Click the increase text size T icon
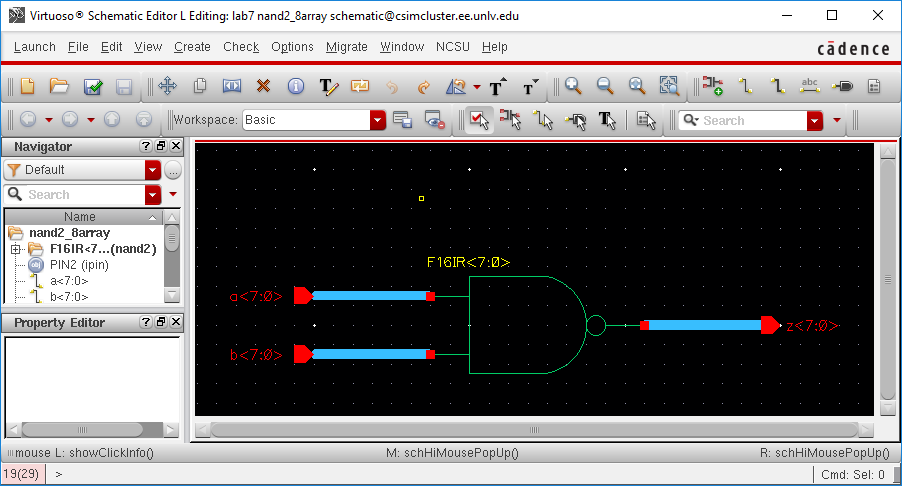 pos(498,86)
